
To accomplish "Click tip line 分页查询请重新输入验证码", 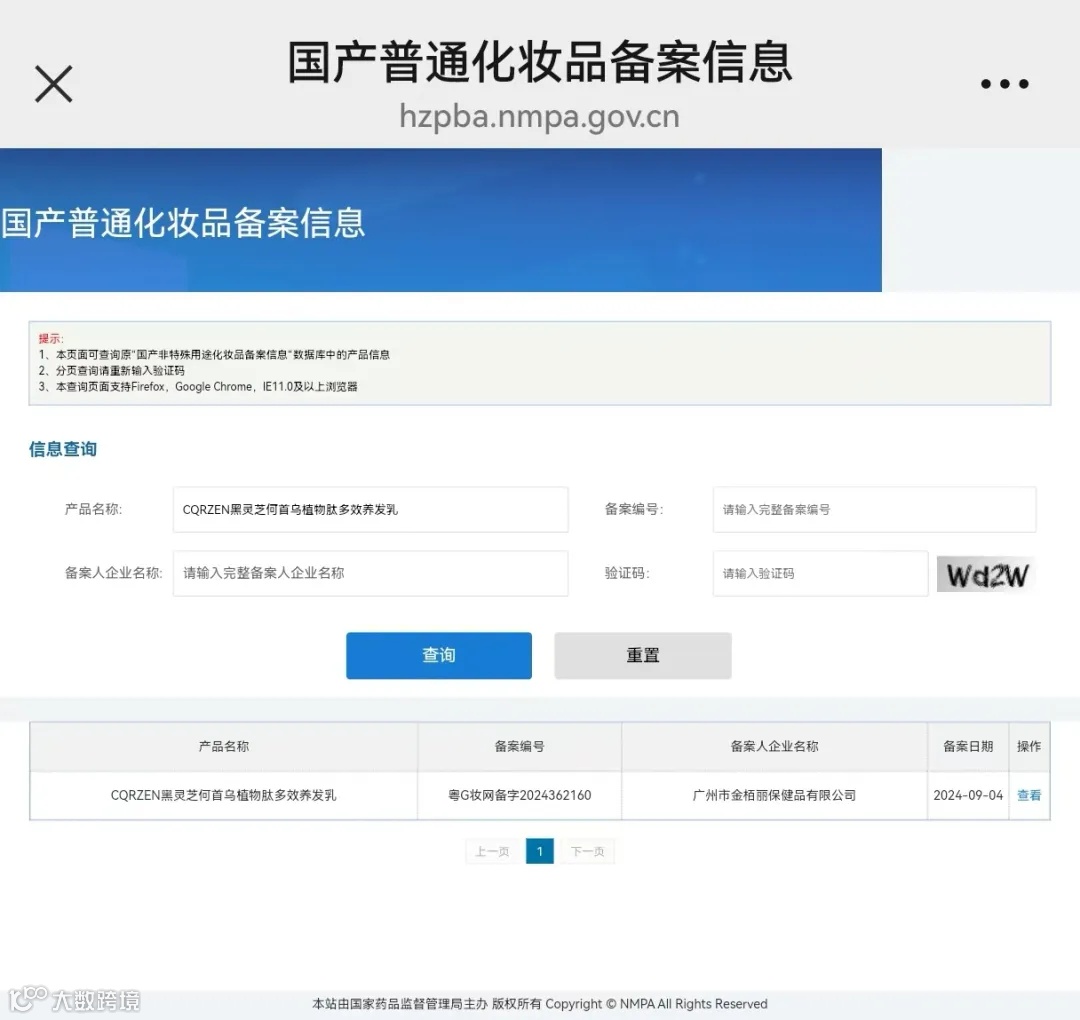I will [x=112, y=371].
